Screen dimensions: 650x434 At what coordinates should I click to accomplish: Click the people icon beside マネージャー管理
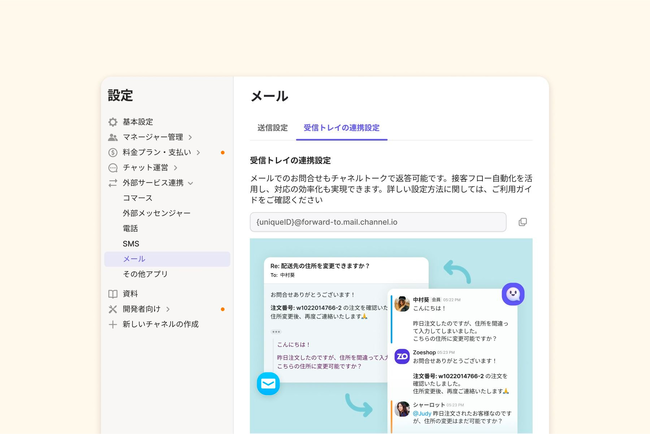point(113,137)
